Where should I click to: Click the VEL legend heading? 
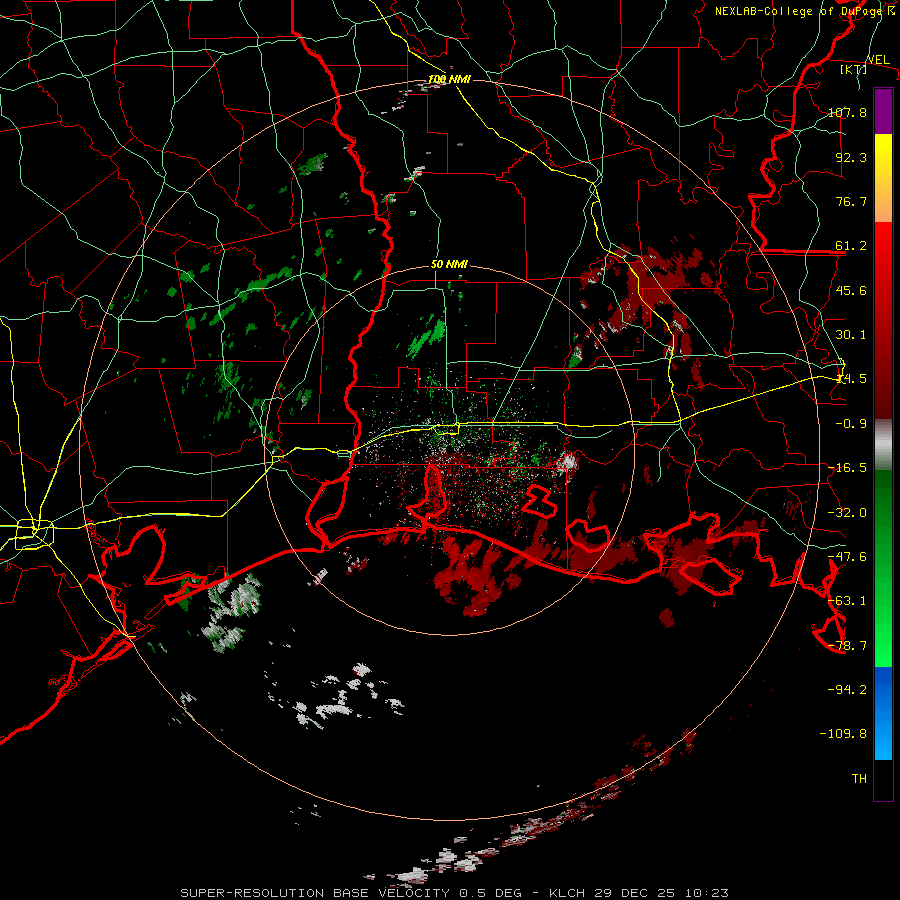[878, 60]
